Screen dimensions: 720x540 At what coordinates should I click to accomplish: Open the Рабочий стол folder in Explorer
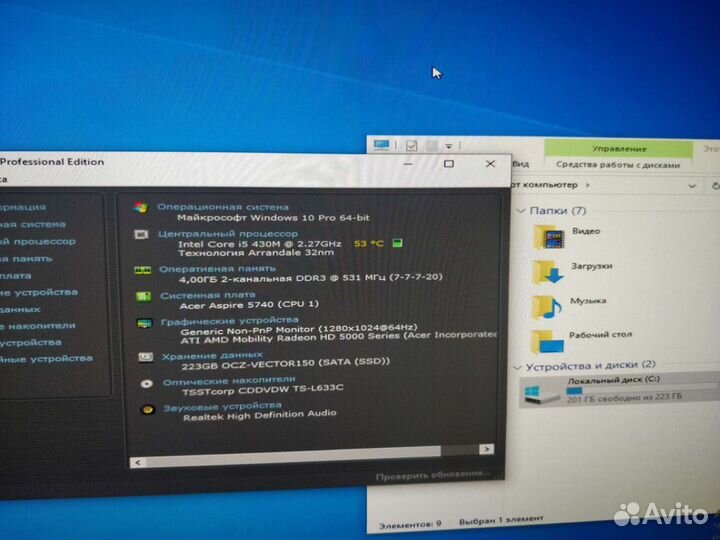pos(582,341)
